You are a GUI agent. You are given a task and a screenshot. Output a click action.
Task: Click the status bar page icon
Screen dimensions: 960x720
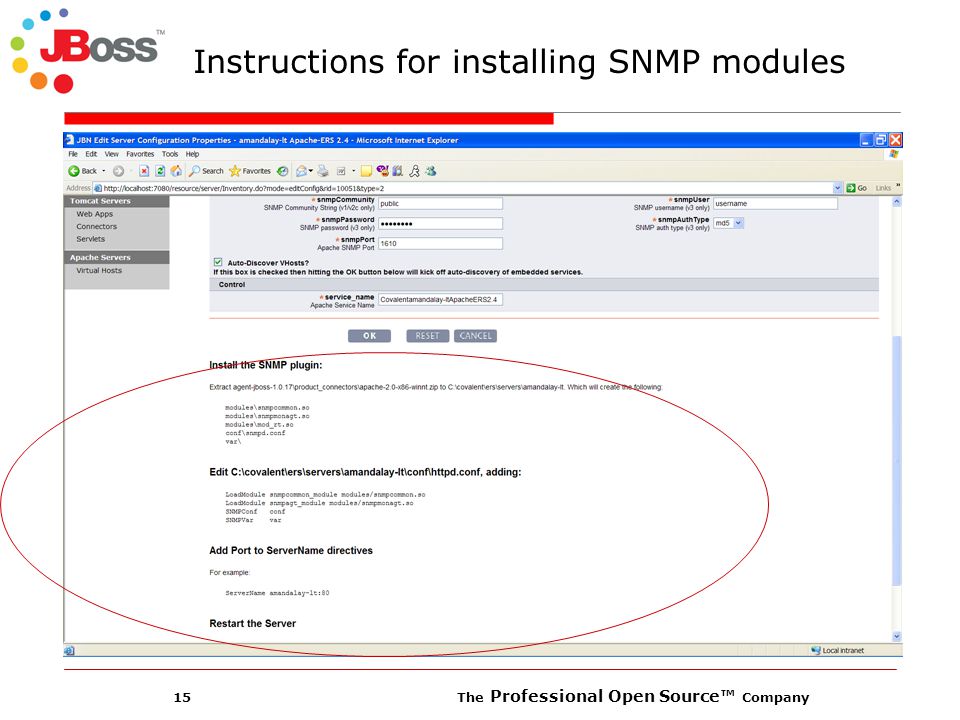tap(69, 651)
